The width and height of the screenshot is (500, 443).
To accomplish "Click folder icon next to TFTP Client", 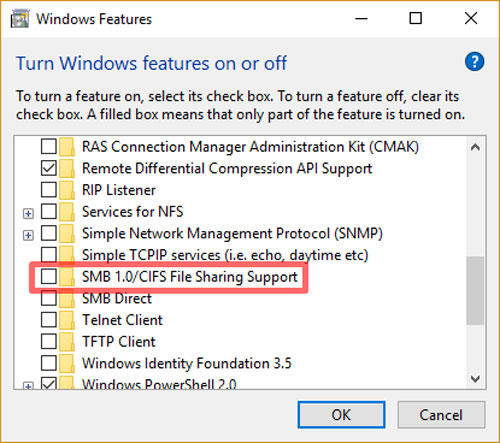I will tap(67, 342).
